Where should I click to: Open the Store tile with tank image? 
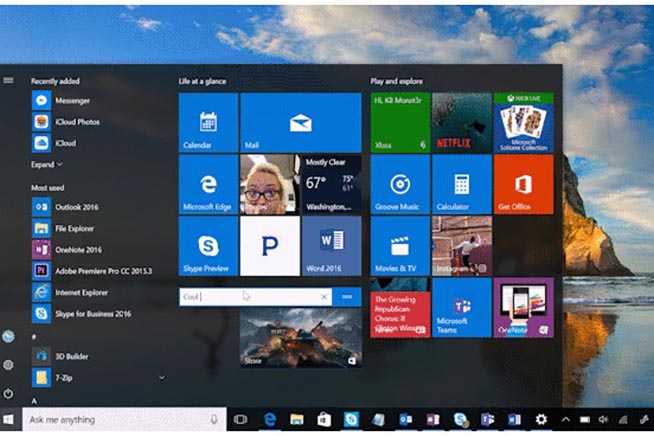point(301,338)
